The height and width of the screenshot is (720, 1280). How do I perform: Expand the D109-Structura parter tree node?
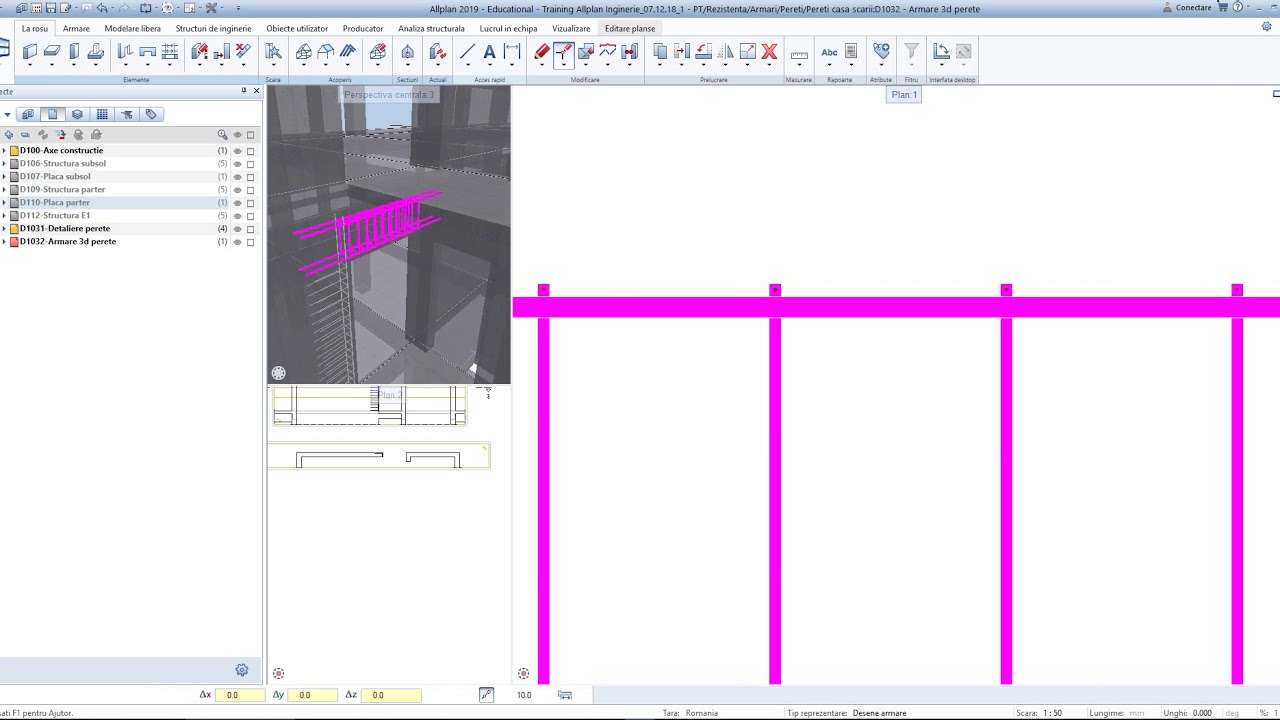tap(4, 190)
